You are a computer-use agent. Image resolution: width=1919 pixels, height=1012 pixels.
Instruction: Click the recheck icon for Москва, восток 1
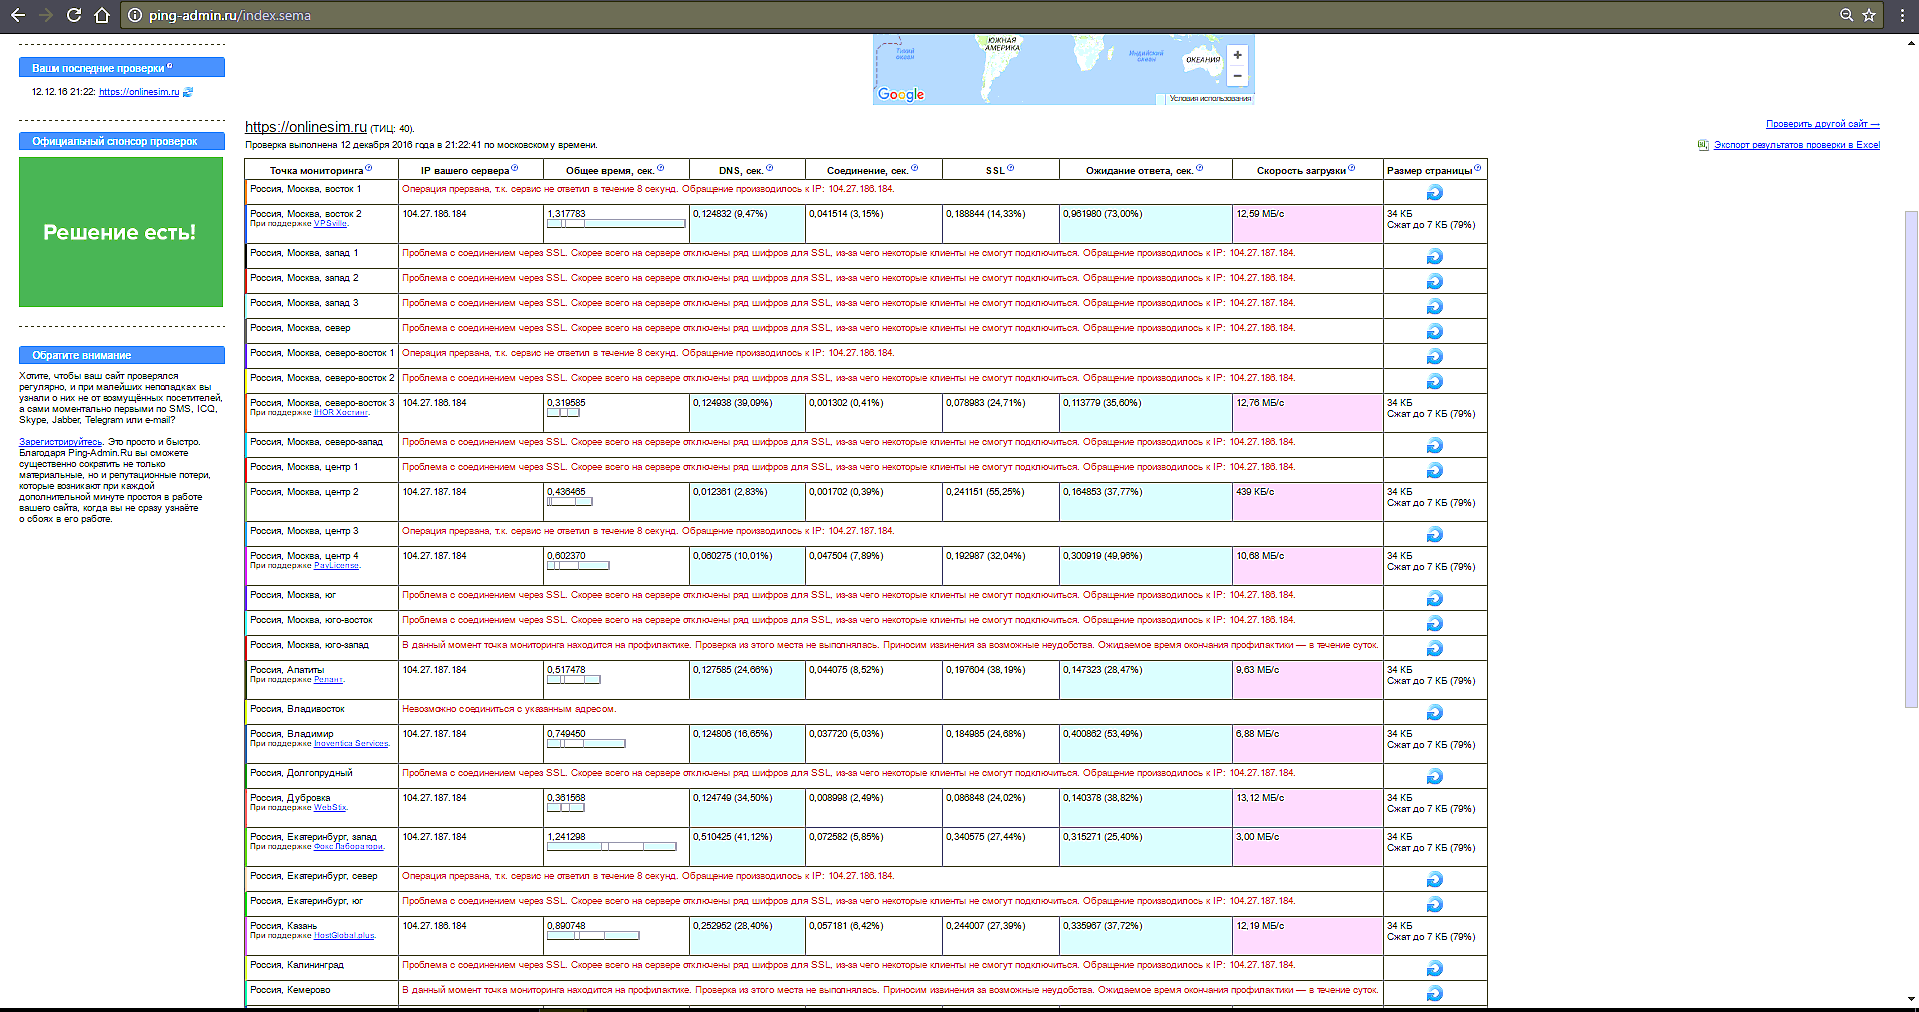1434,192
